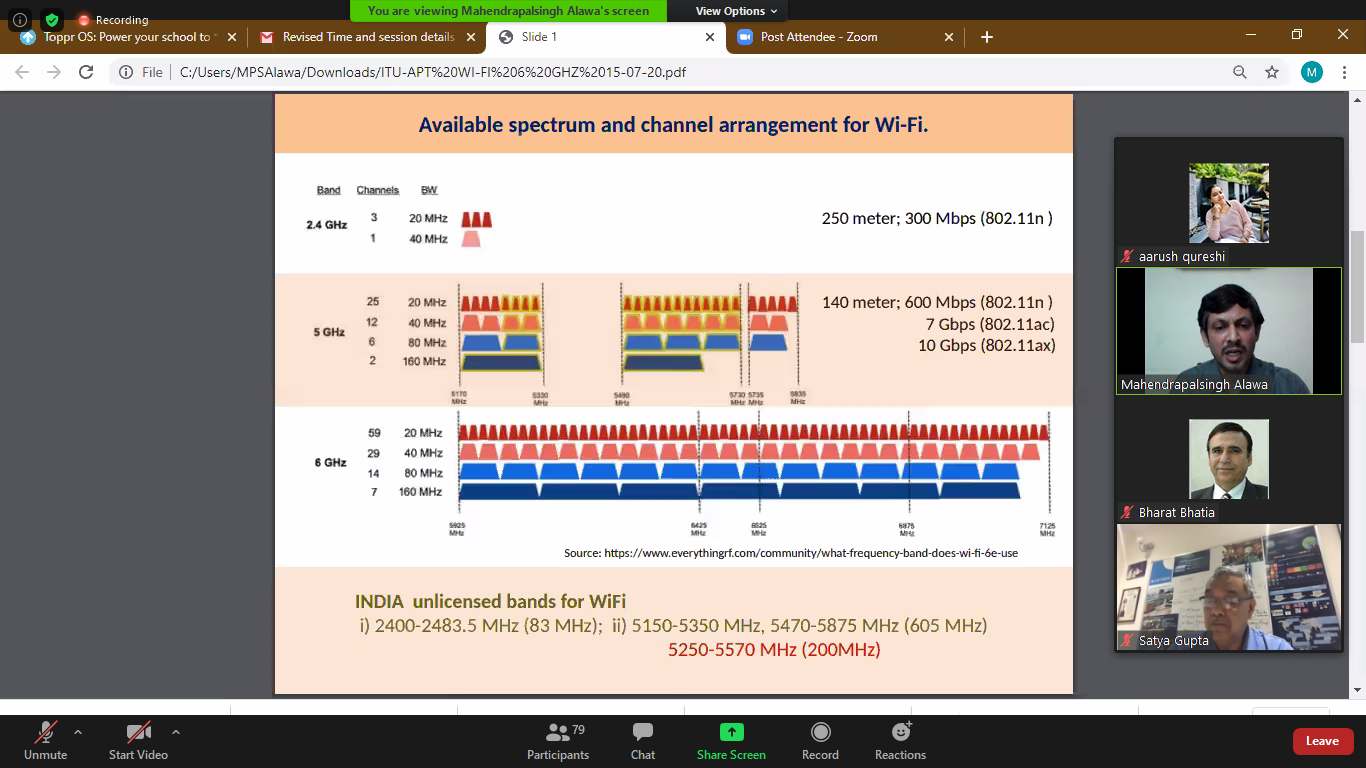This screenshot has height=768, width=1366.
Task: Expand video options arrow beside Start Video
Action: [176, 731]
